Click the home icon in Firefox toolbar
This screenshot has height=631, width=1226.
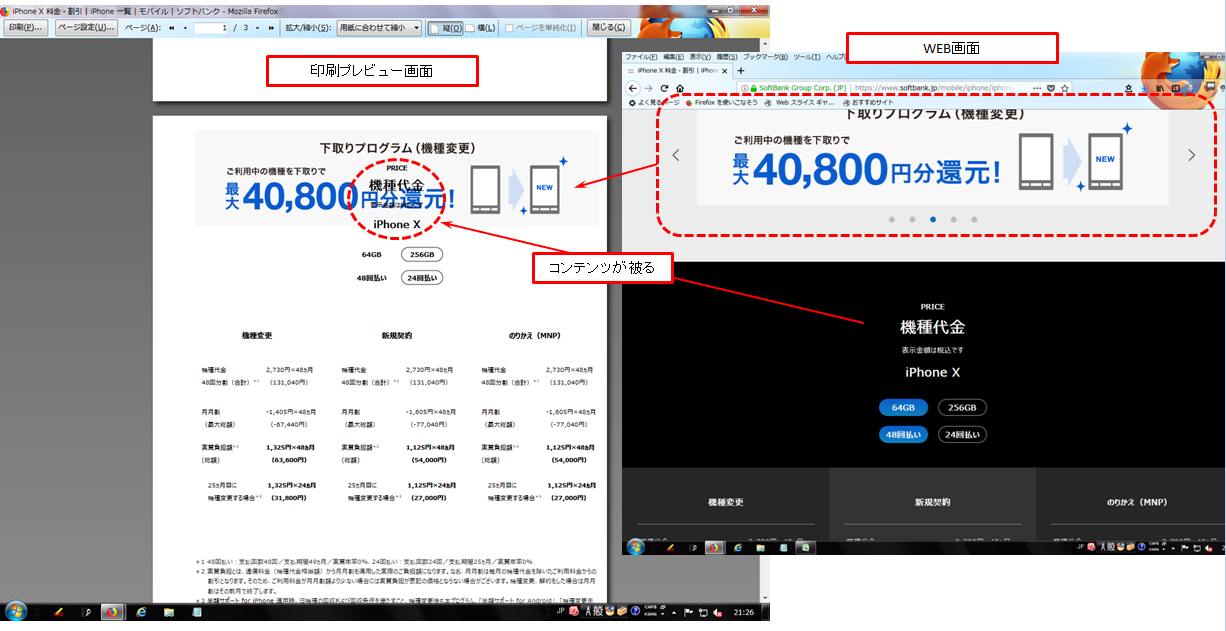pyautogui.click(x=680, y=88)
